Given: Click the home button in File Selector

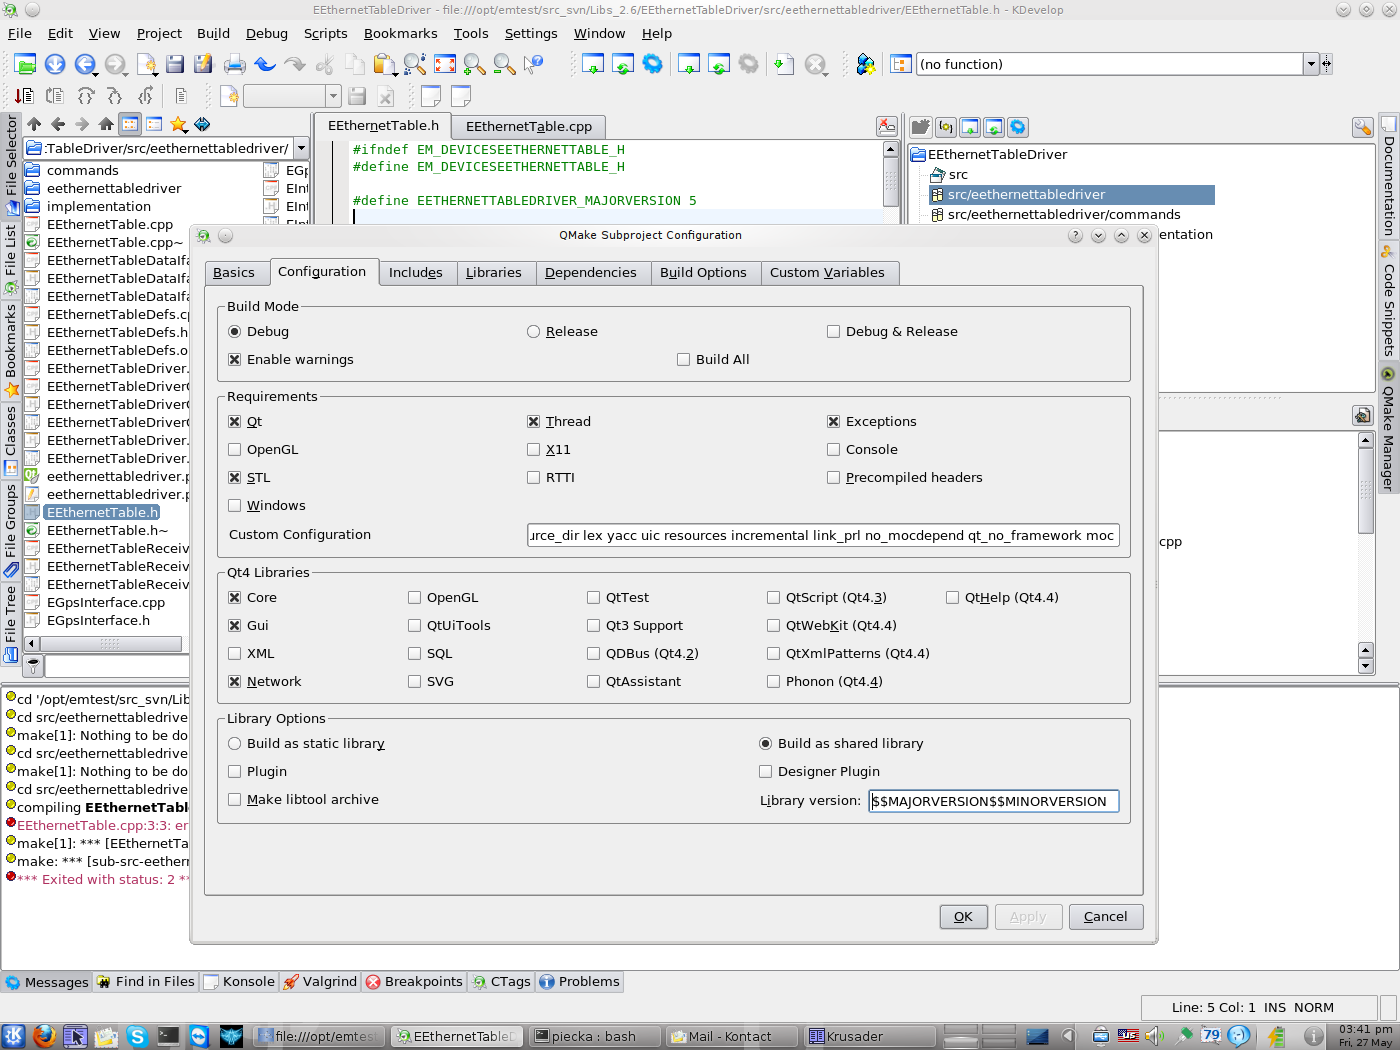Looking at the screenshot, I should [106, 124].
